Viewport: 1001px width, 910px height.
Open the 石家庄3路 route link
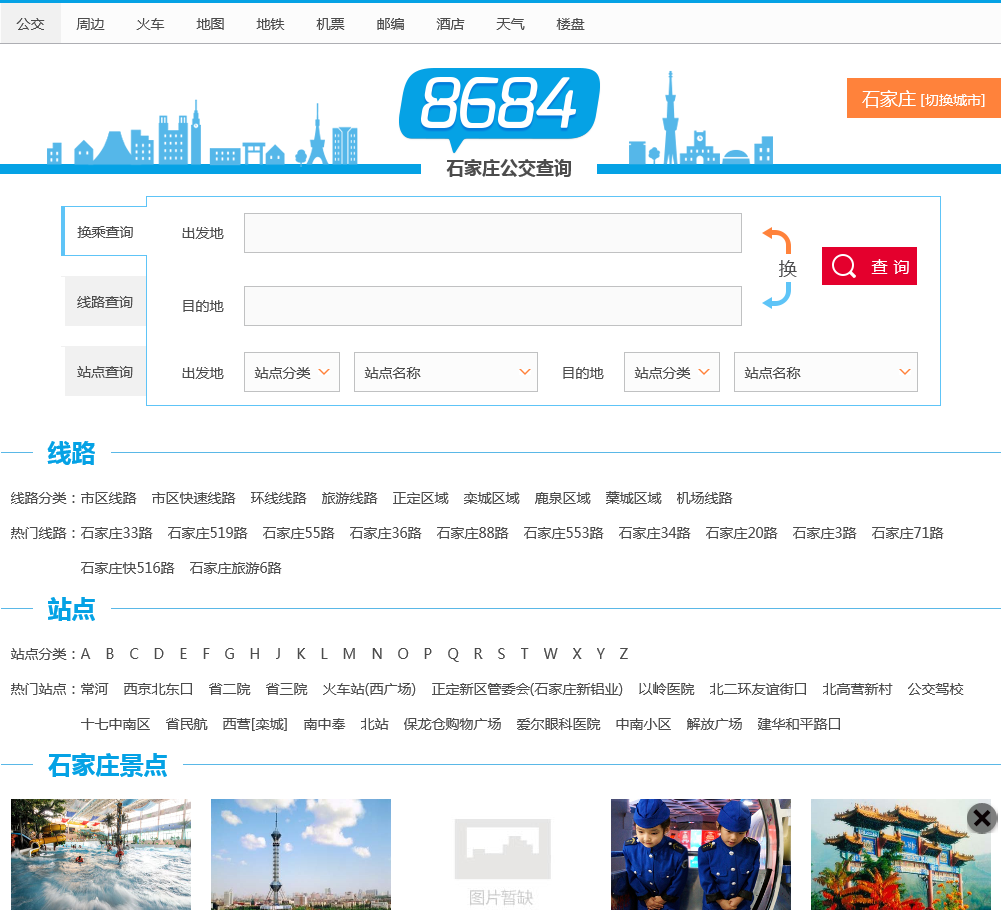point(824,533)
